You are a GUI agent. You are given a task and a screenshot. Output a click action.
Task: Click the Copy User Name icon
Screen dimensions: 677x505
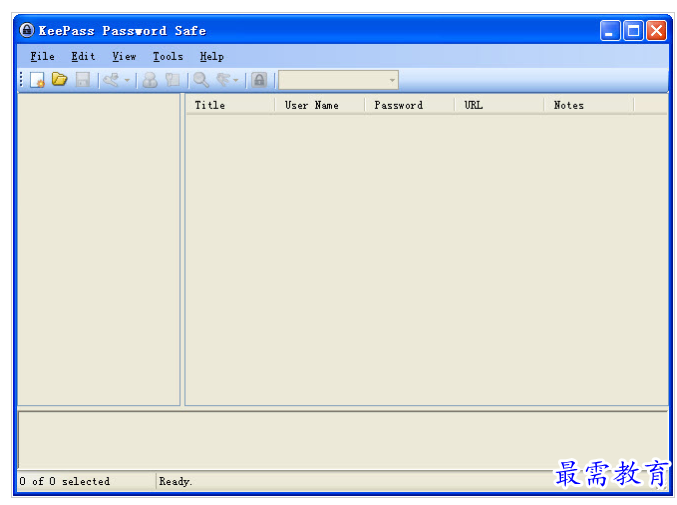150,80
